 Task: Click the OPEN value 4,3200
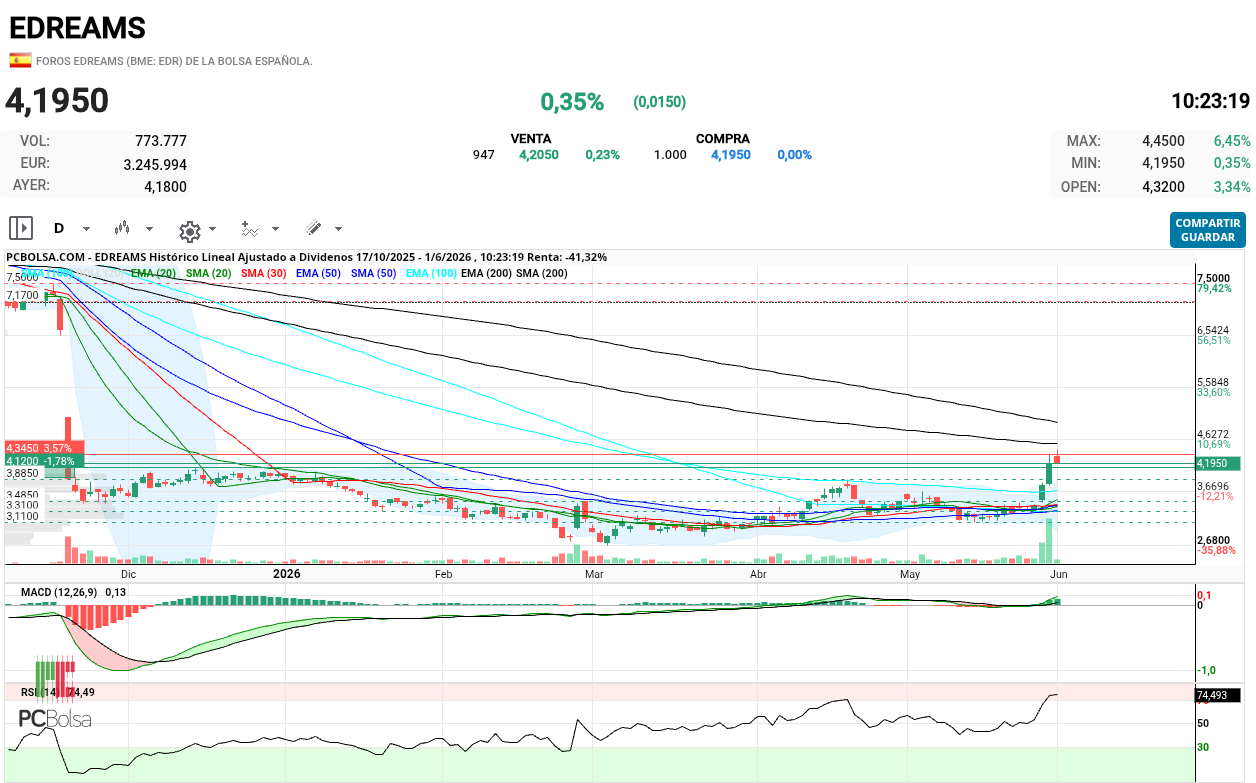point(1163,187)
